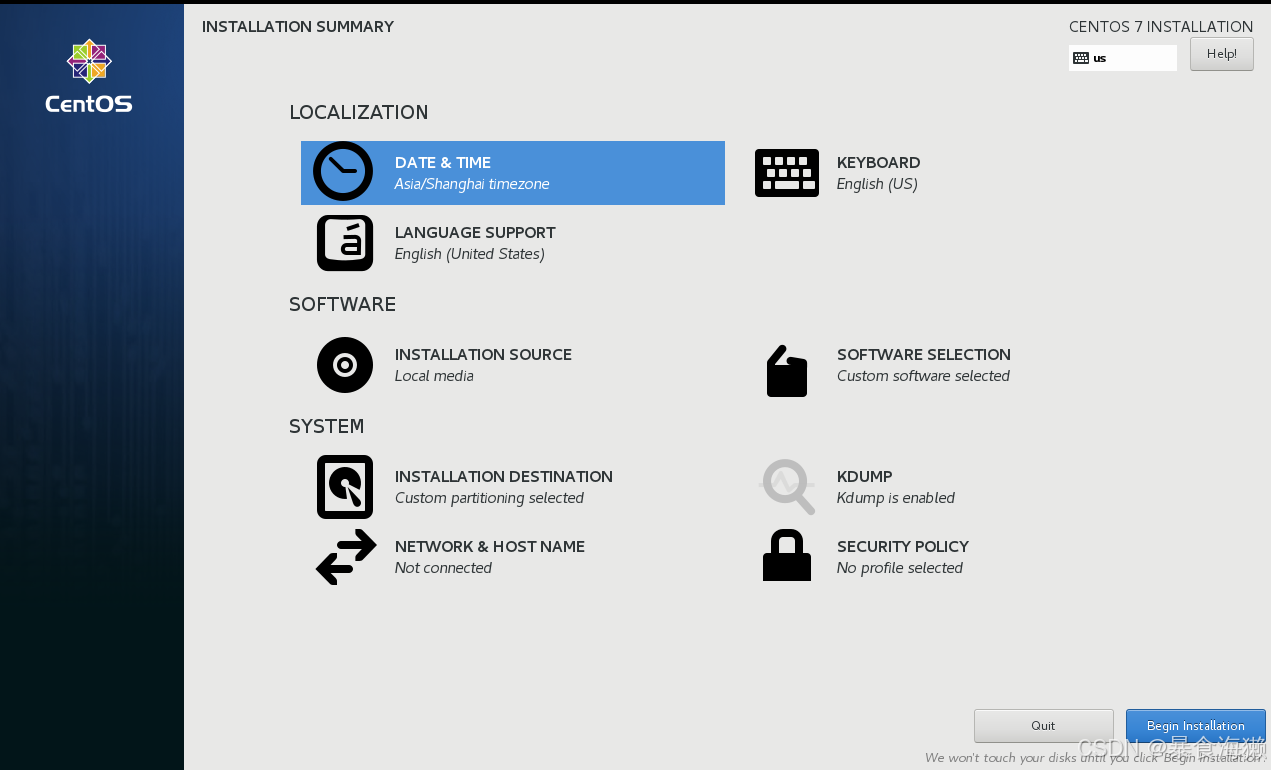The height and width of the screenshot is (770, 1271).
Task: Click 'Custom partitioning selected' status
Action: point(489,498)
